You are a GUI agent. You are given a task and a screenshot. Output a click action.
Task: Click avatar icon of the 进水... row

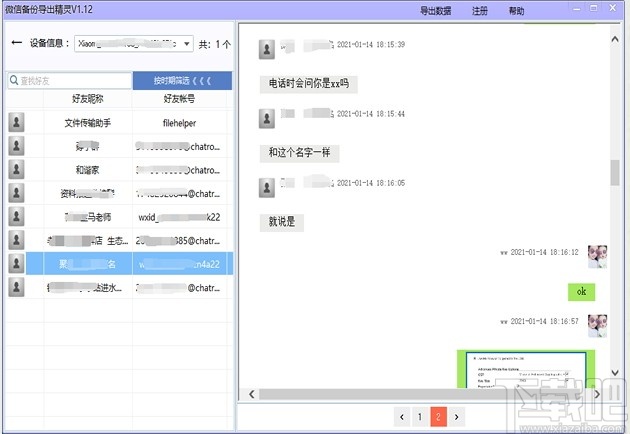coord(16,287)
